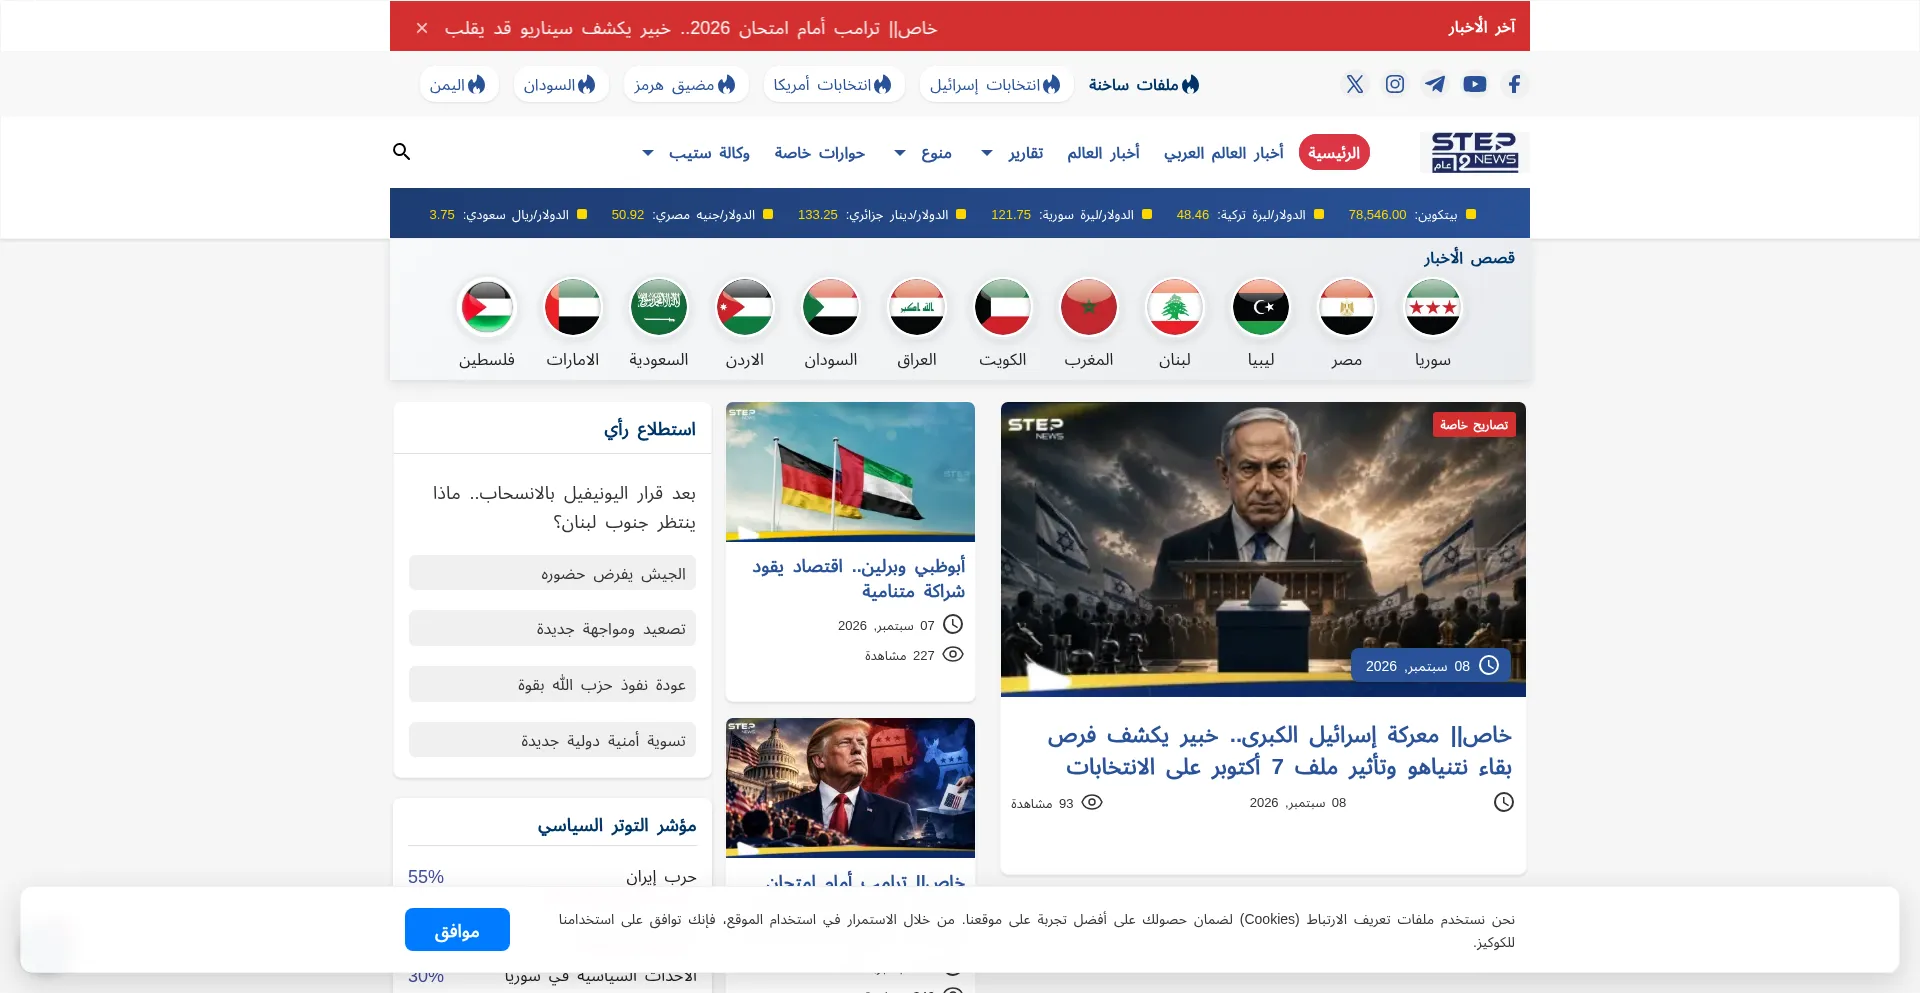
Task: Click the بيتكوين 78,546.00 ticker entry
Action: pos(1412,215)
